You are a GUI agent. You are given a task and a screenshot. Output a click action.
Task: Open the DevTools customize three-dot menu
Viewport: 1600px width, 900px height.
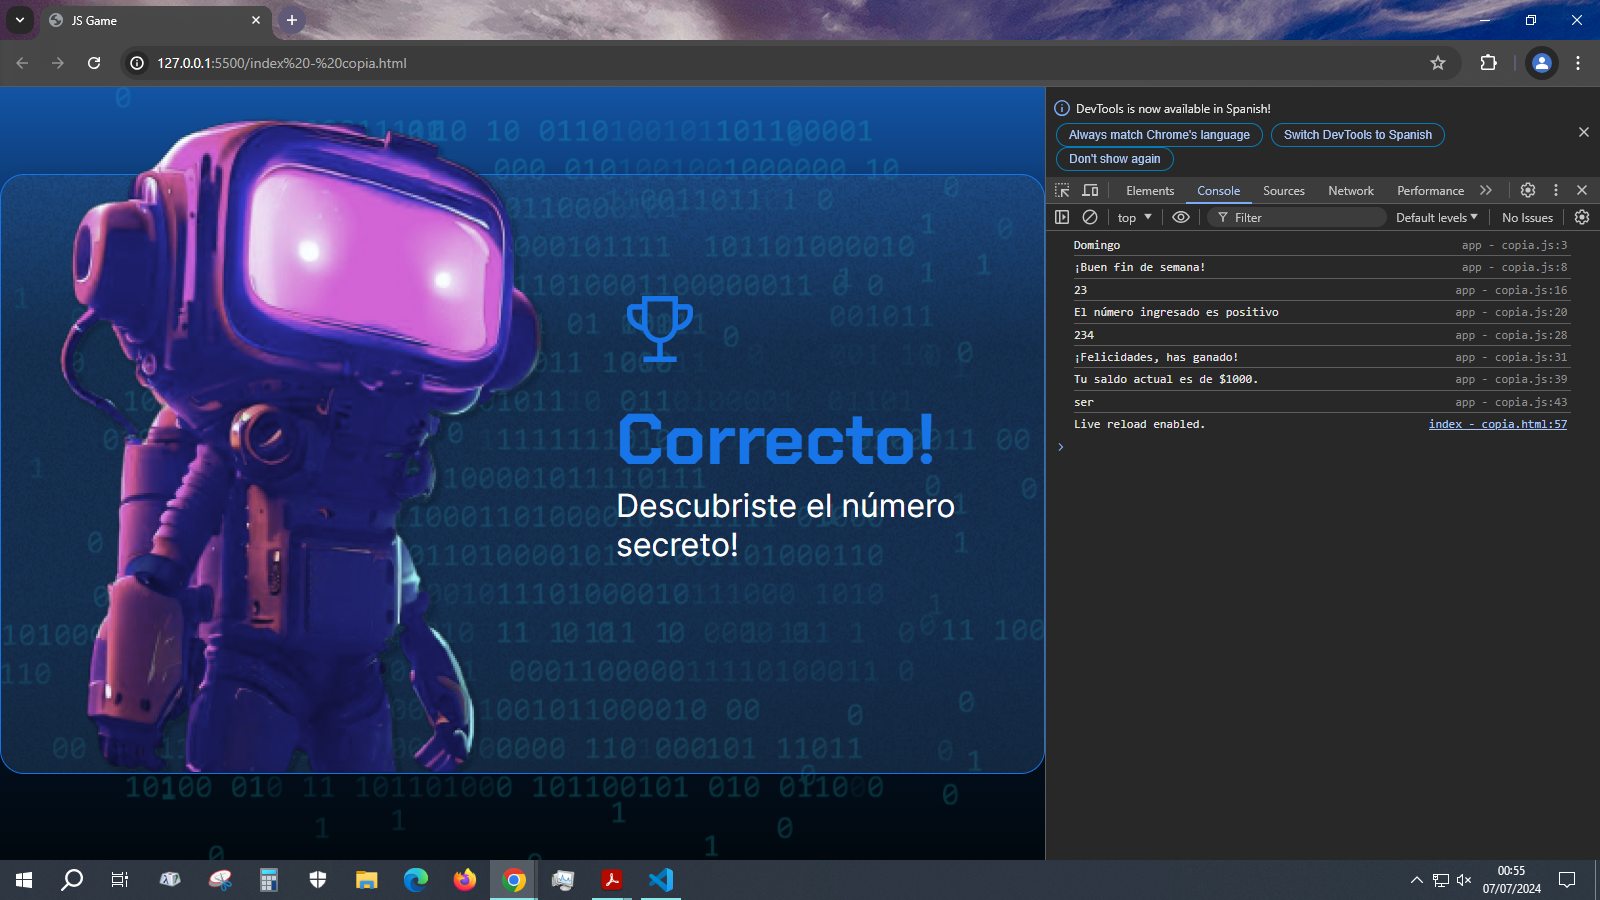click(x=1555, y=190)
